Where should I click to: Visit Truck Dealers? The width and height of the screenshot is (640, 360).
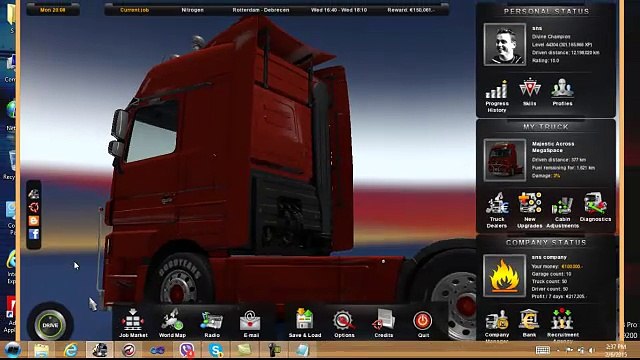tap(497, 210)
